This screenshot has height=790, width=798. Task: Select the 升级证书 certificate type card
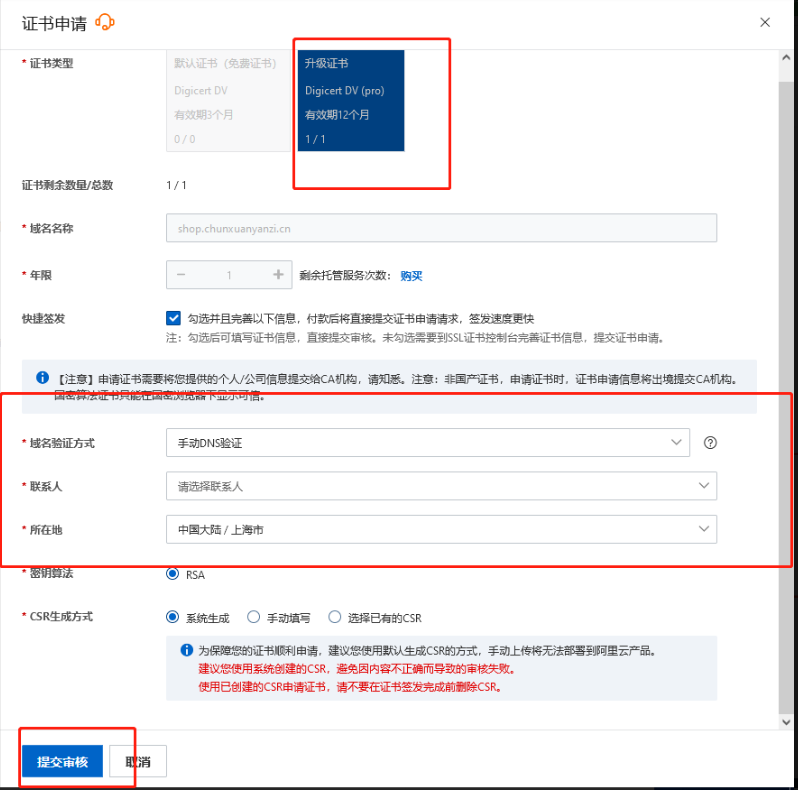click(351, 101)
